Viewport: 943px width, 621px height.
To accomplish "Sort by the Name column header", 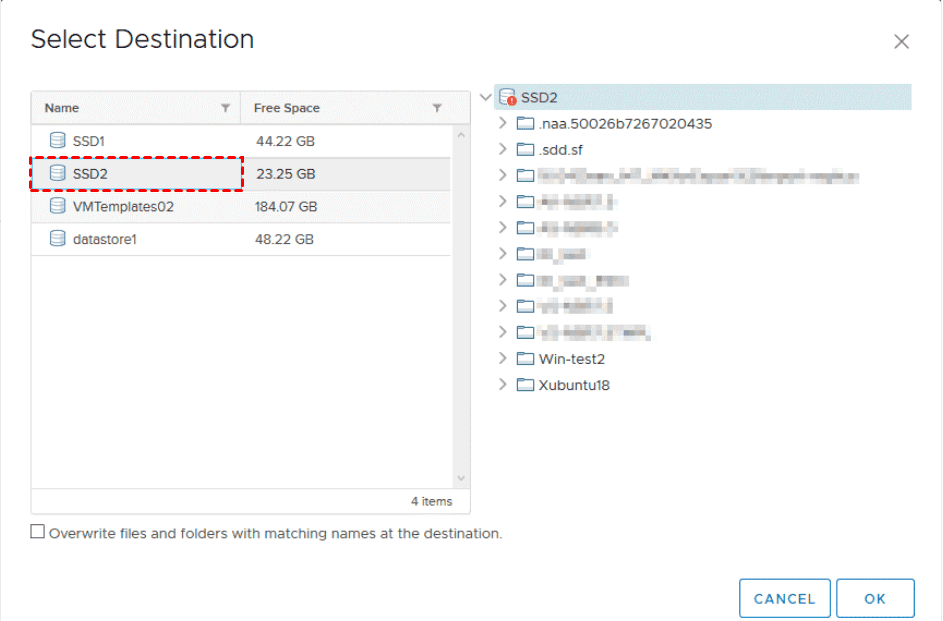I will [62, 108].
